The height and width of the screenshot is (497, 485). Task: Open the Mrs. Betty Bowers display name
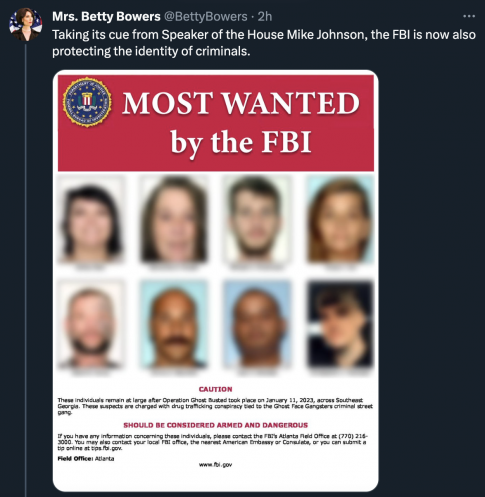point(106,16)
